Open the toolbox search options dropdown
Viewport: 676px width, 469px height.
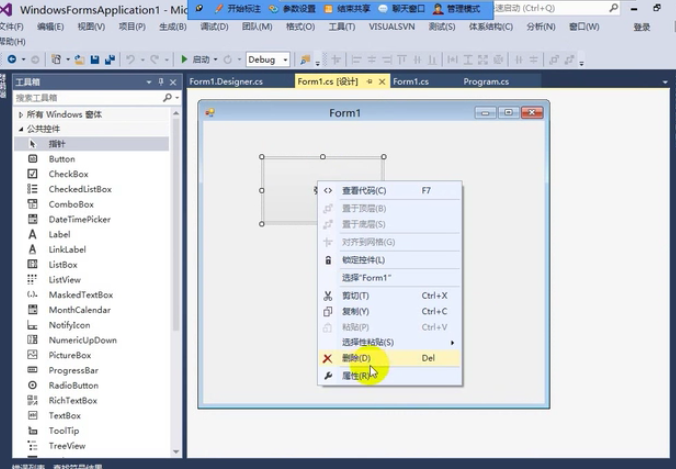pos(177,98)
